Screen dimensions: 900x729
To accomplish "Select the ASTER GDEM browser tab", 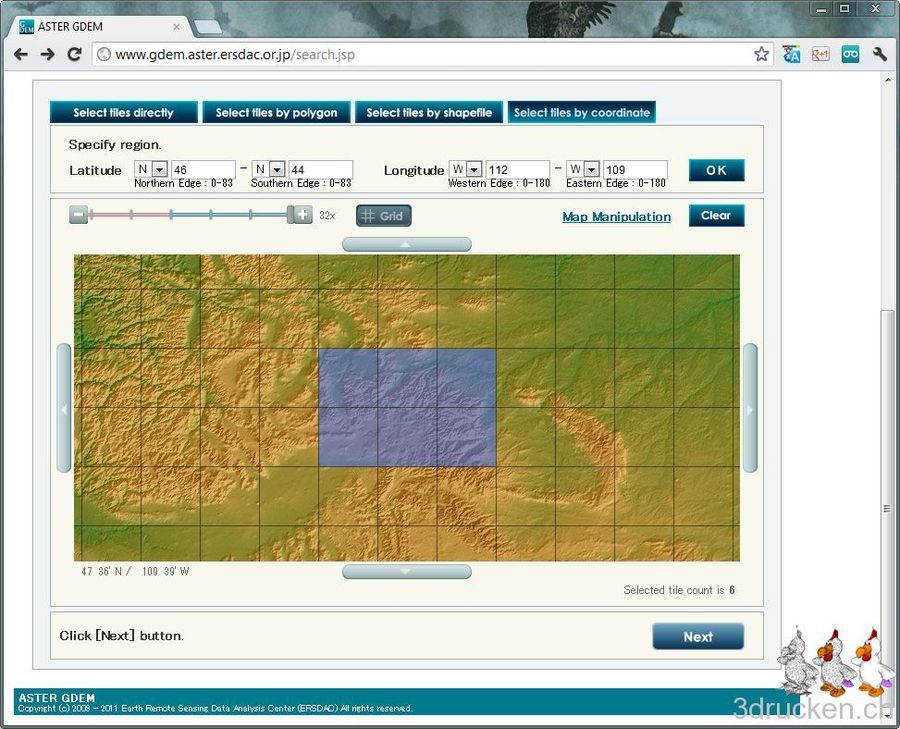I will click(98, 26).
